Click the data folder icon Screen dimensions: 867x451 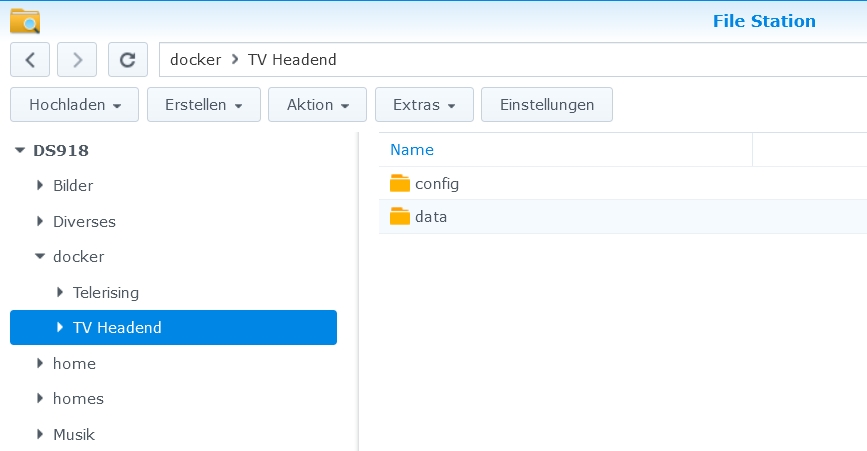point(399,216)
